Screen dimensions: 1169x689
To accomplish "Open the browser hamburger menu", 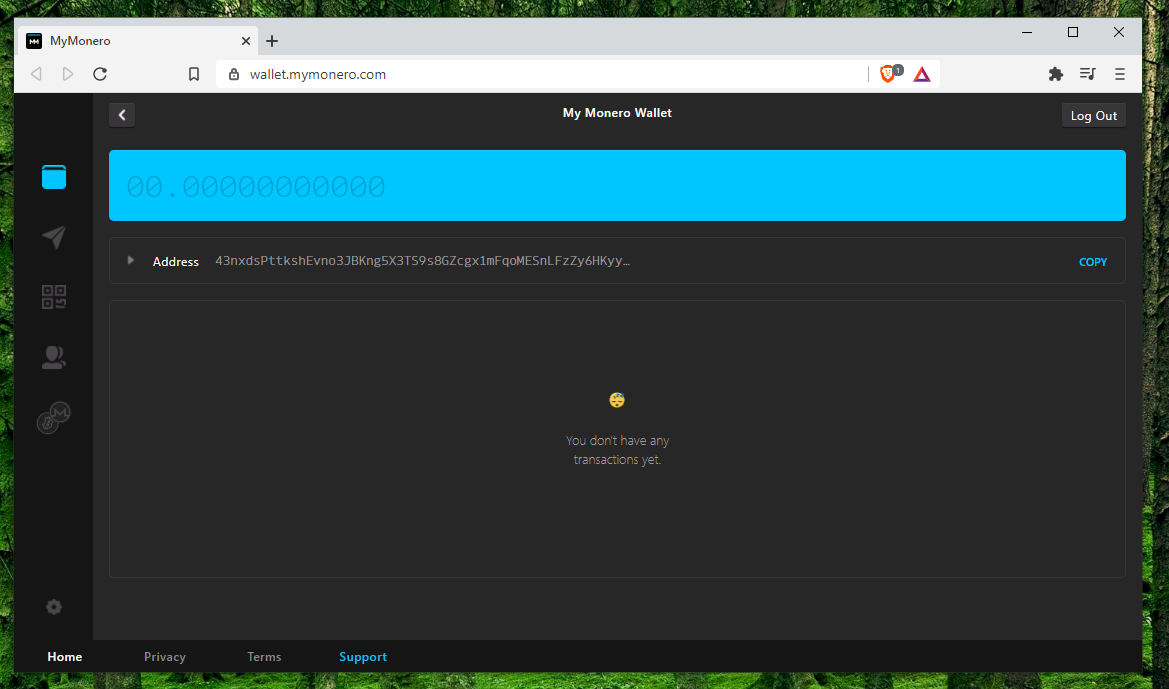I will (x=1120, y=74).
